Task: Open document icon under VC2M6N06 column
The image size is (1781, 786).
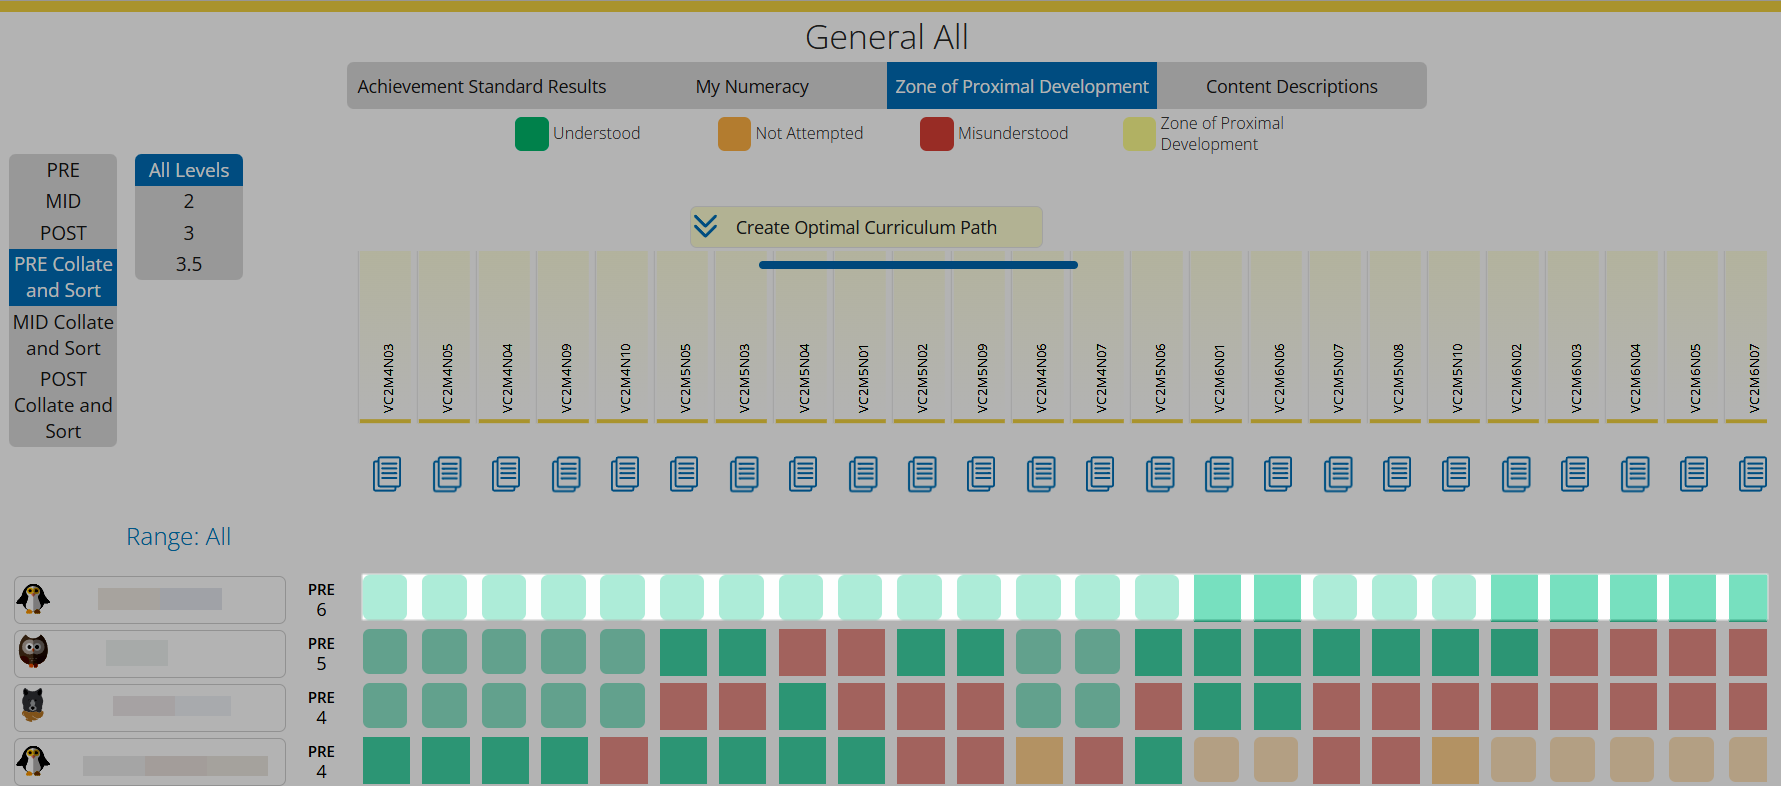Action: (1278, 473)
